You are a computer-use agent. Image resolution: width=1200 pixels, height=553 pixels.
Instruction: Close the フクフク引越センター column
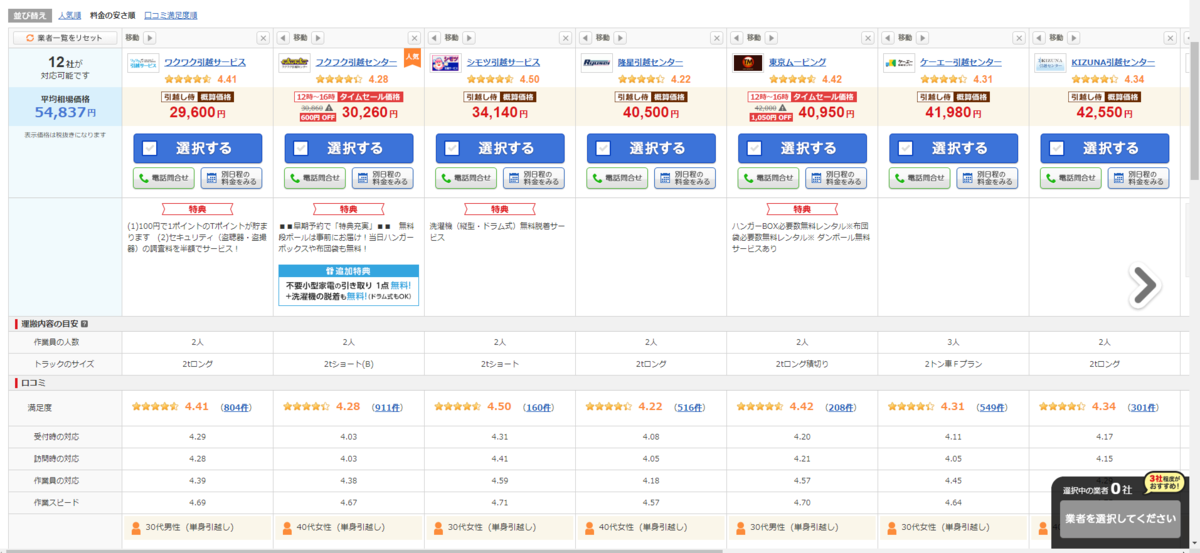414,38
